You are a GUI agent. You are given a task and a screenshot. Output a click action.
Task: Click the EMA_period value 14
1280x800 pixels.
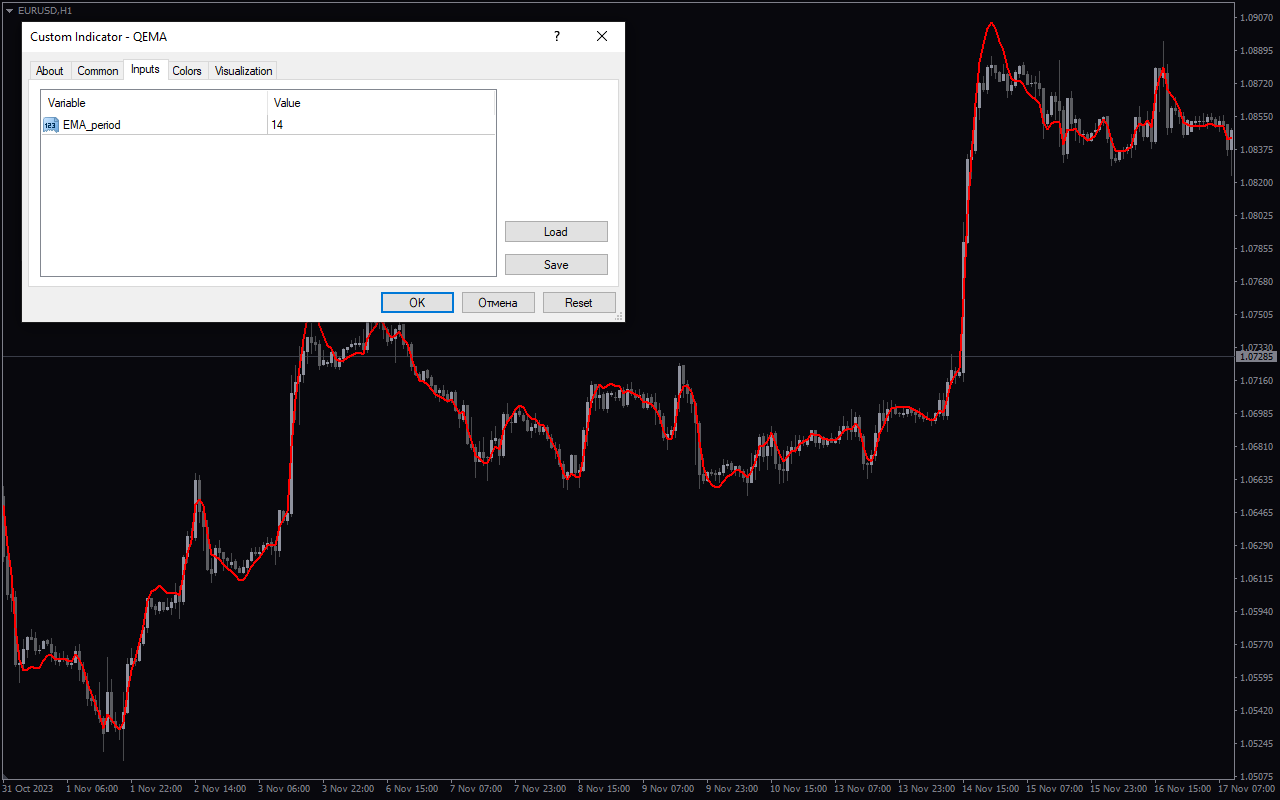click(277, 125)
